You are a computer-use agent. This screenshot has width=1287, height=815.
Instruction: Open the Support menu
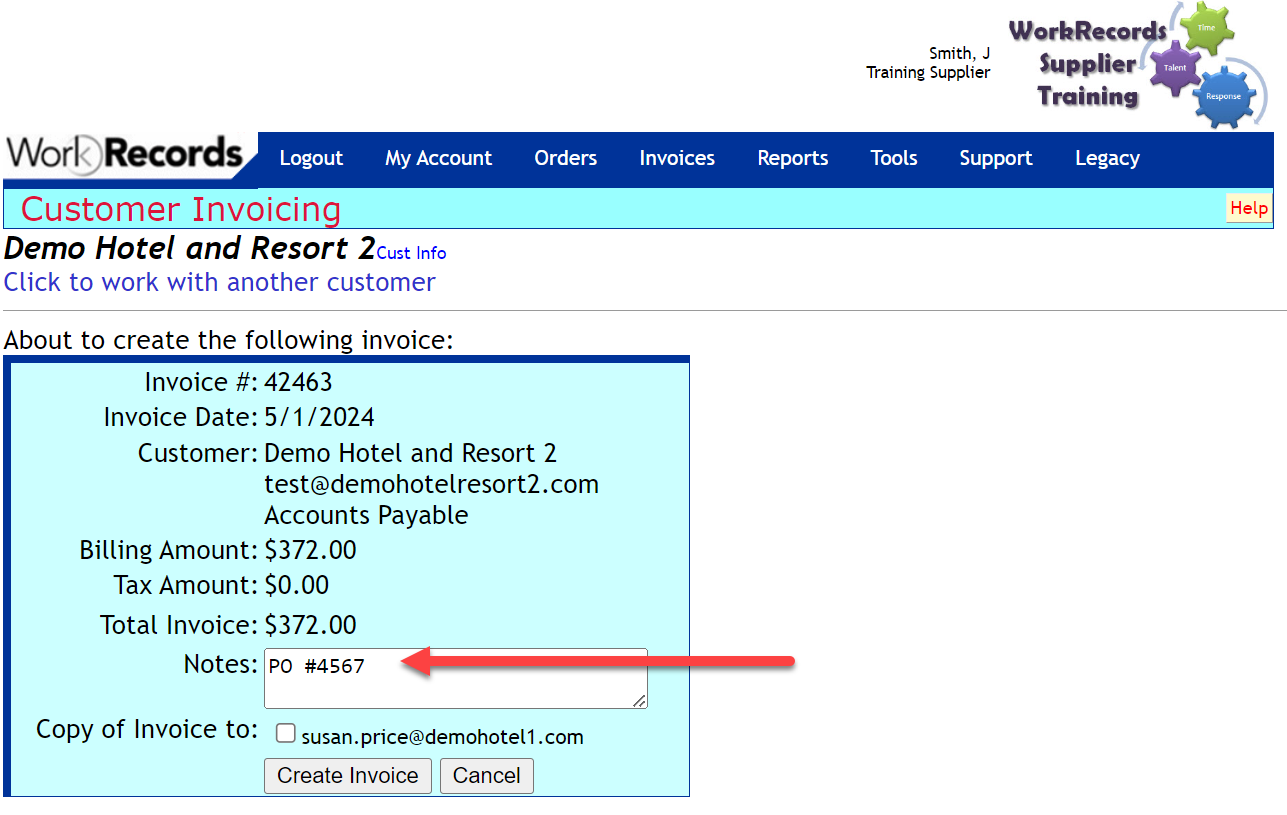(x=996, y=158)
